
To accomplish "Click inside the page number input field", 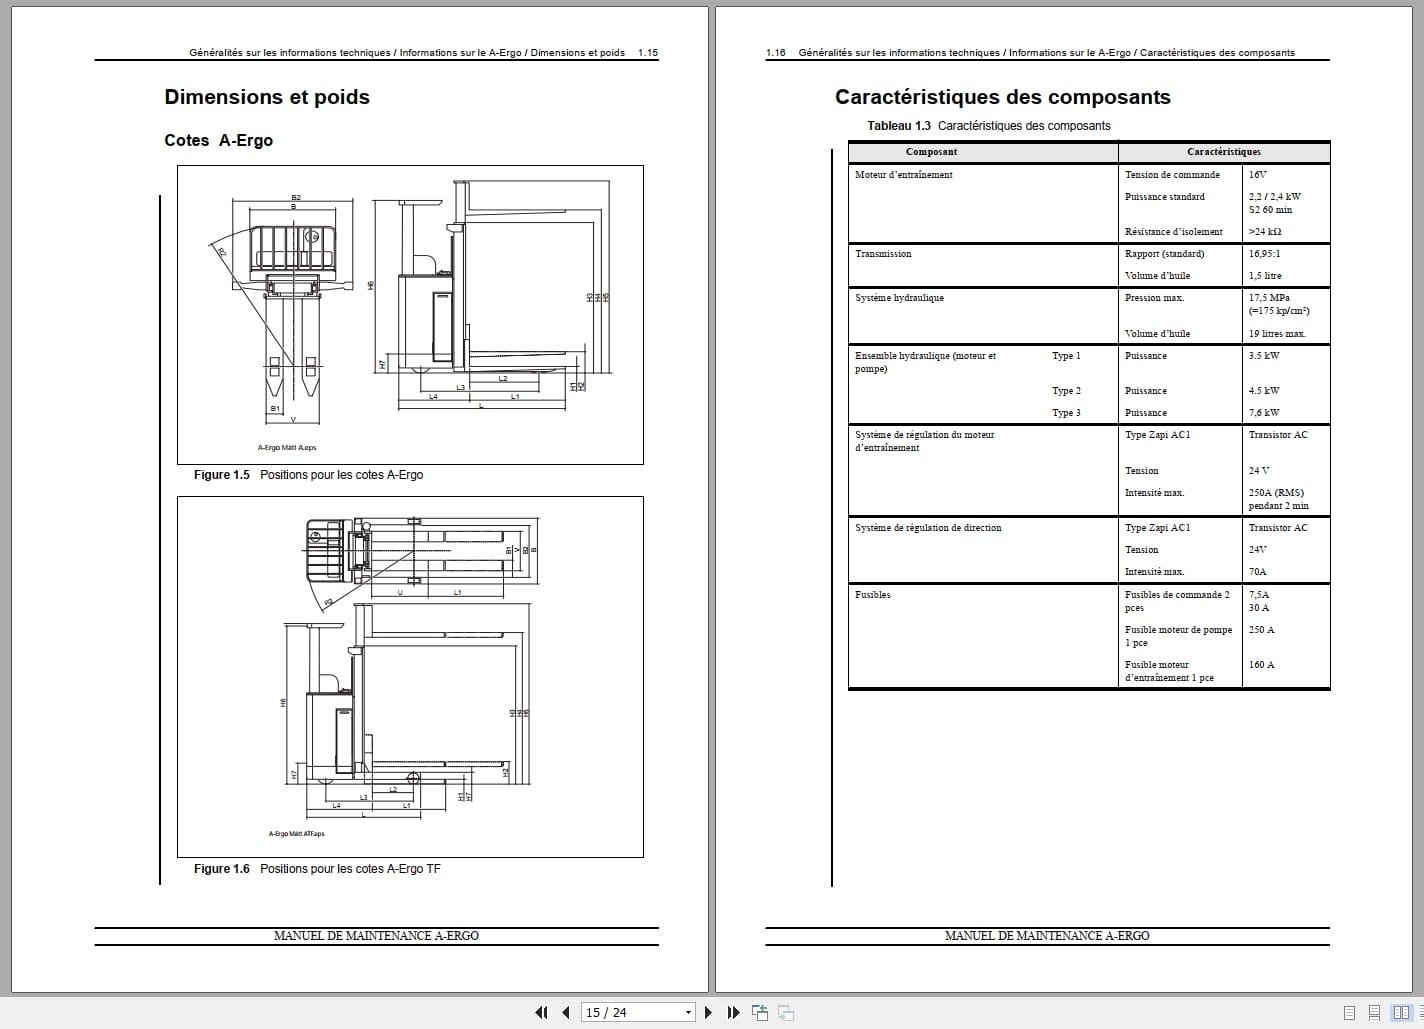I will click(620, 1012).
